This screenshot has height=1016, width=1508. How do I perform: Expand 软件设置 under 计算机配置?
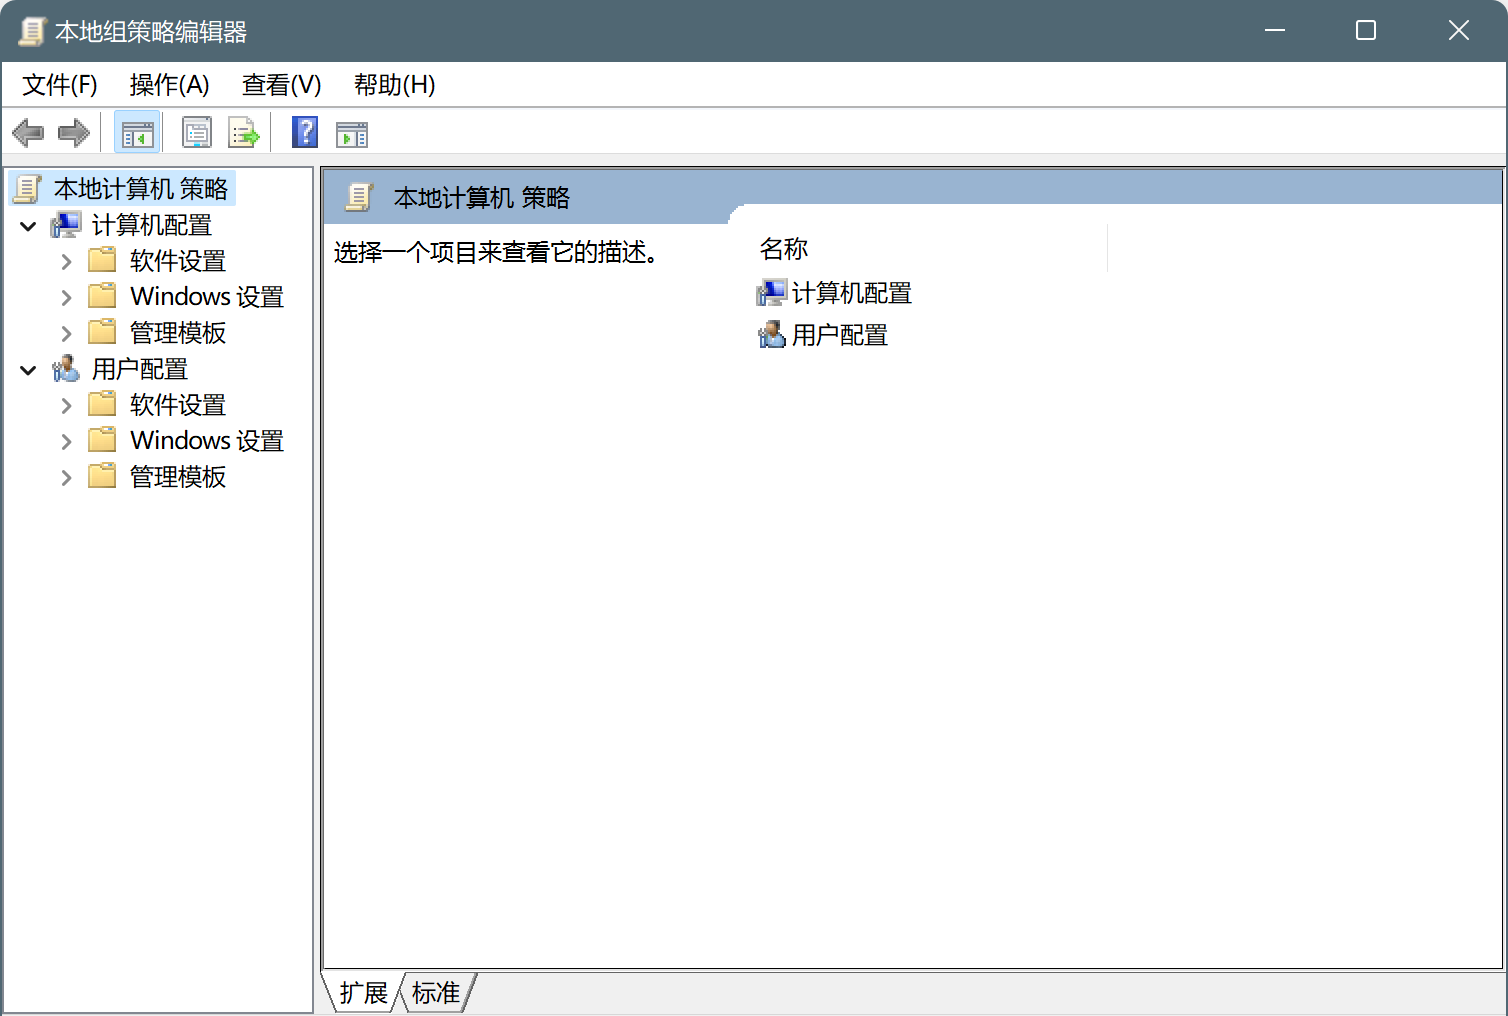click(66, 262)
